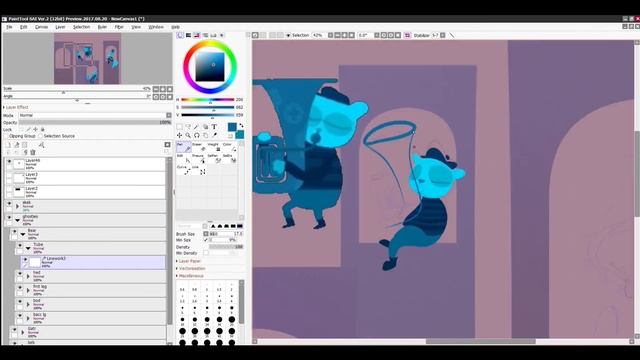Choose the Pen linework tool

(x=184, y=147)
